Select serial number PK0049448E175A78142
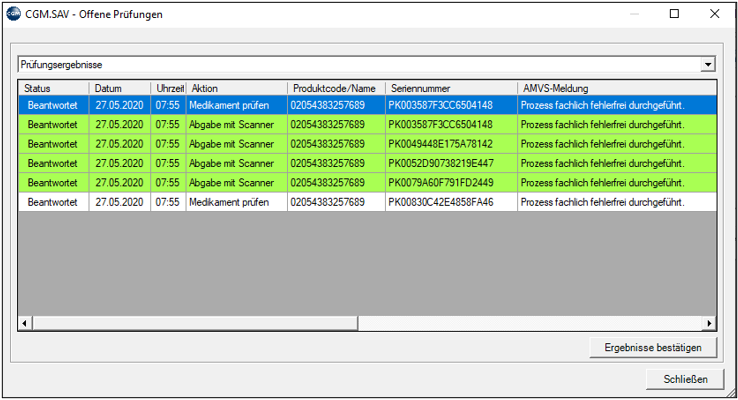The width and height of the screenshot is (738, 400). click(x=441, y=144)
